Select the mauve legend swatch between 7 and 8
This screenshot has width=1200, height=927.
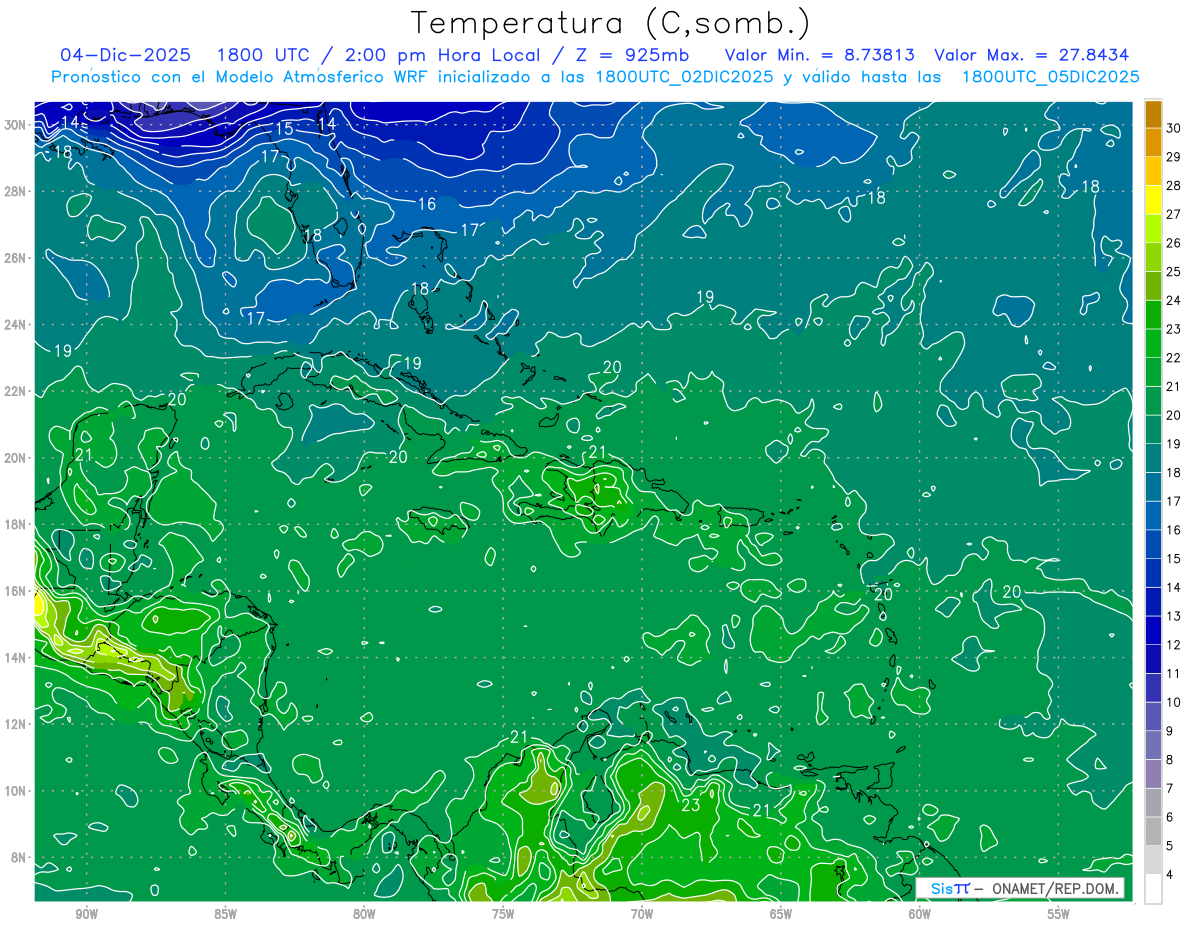(1153, 774)
